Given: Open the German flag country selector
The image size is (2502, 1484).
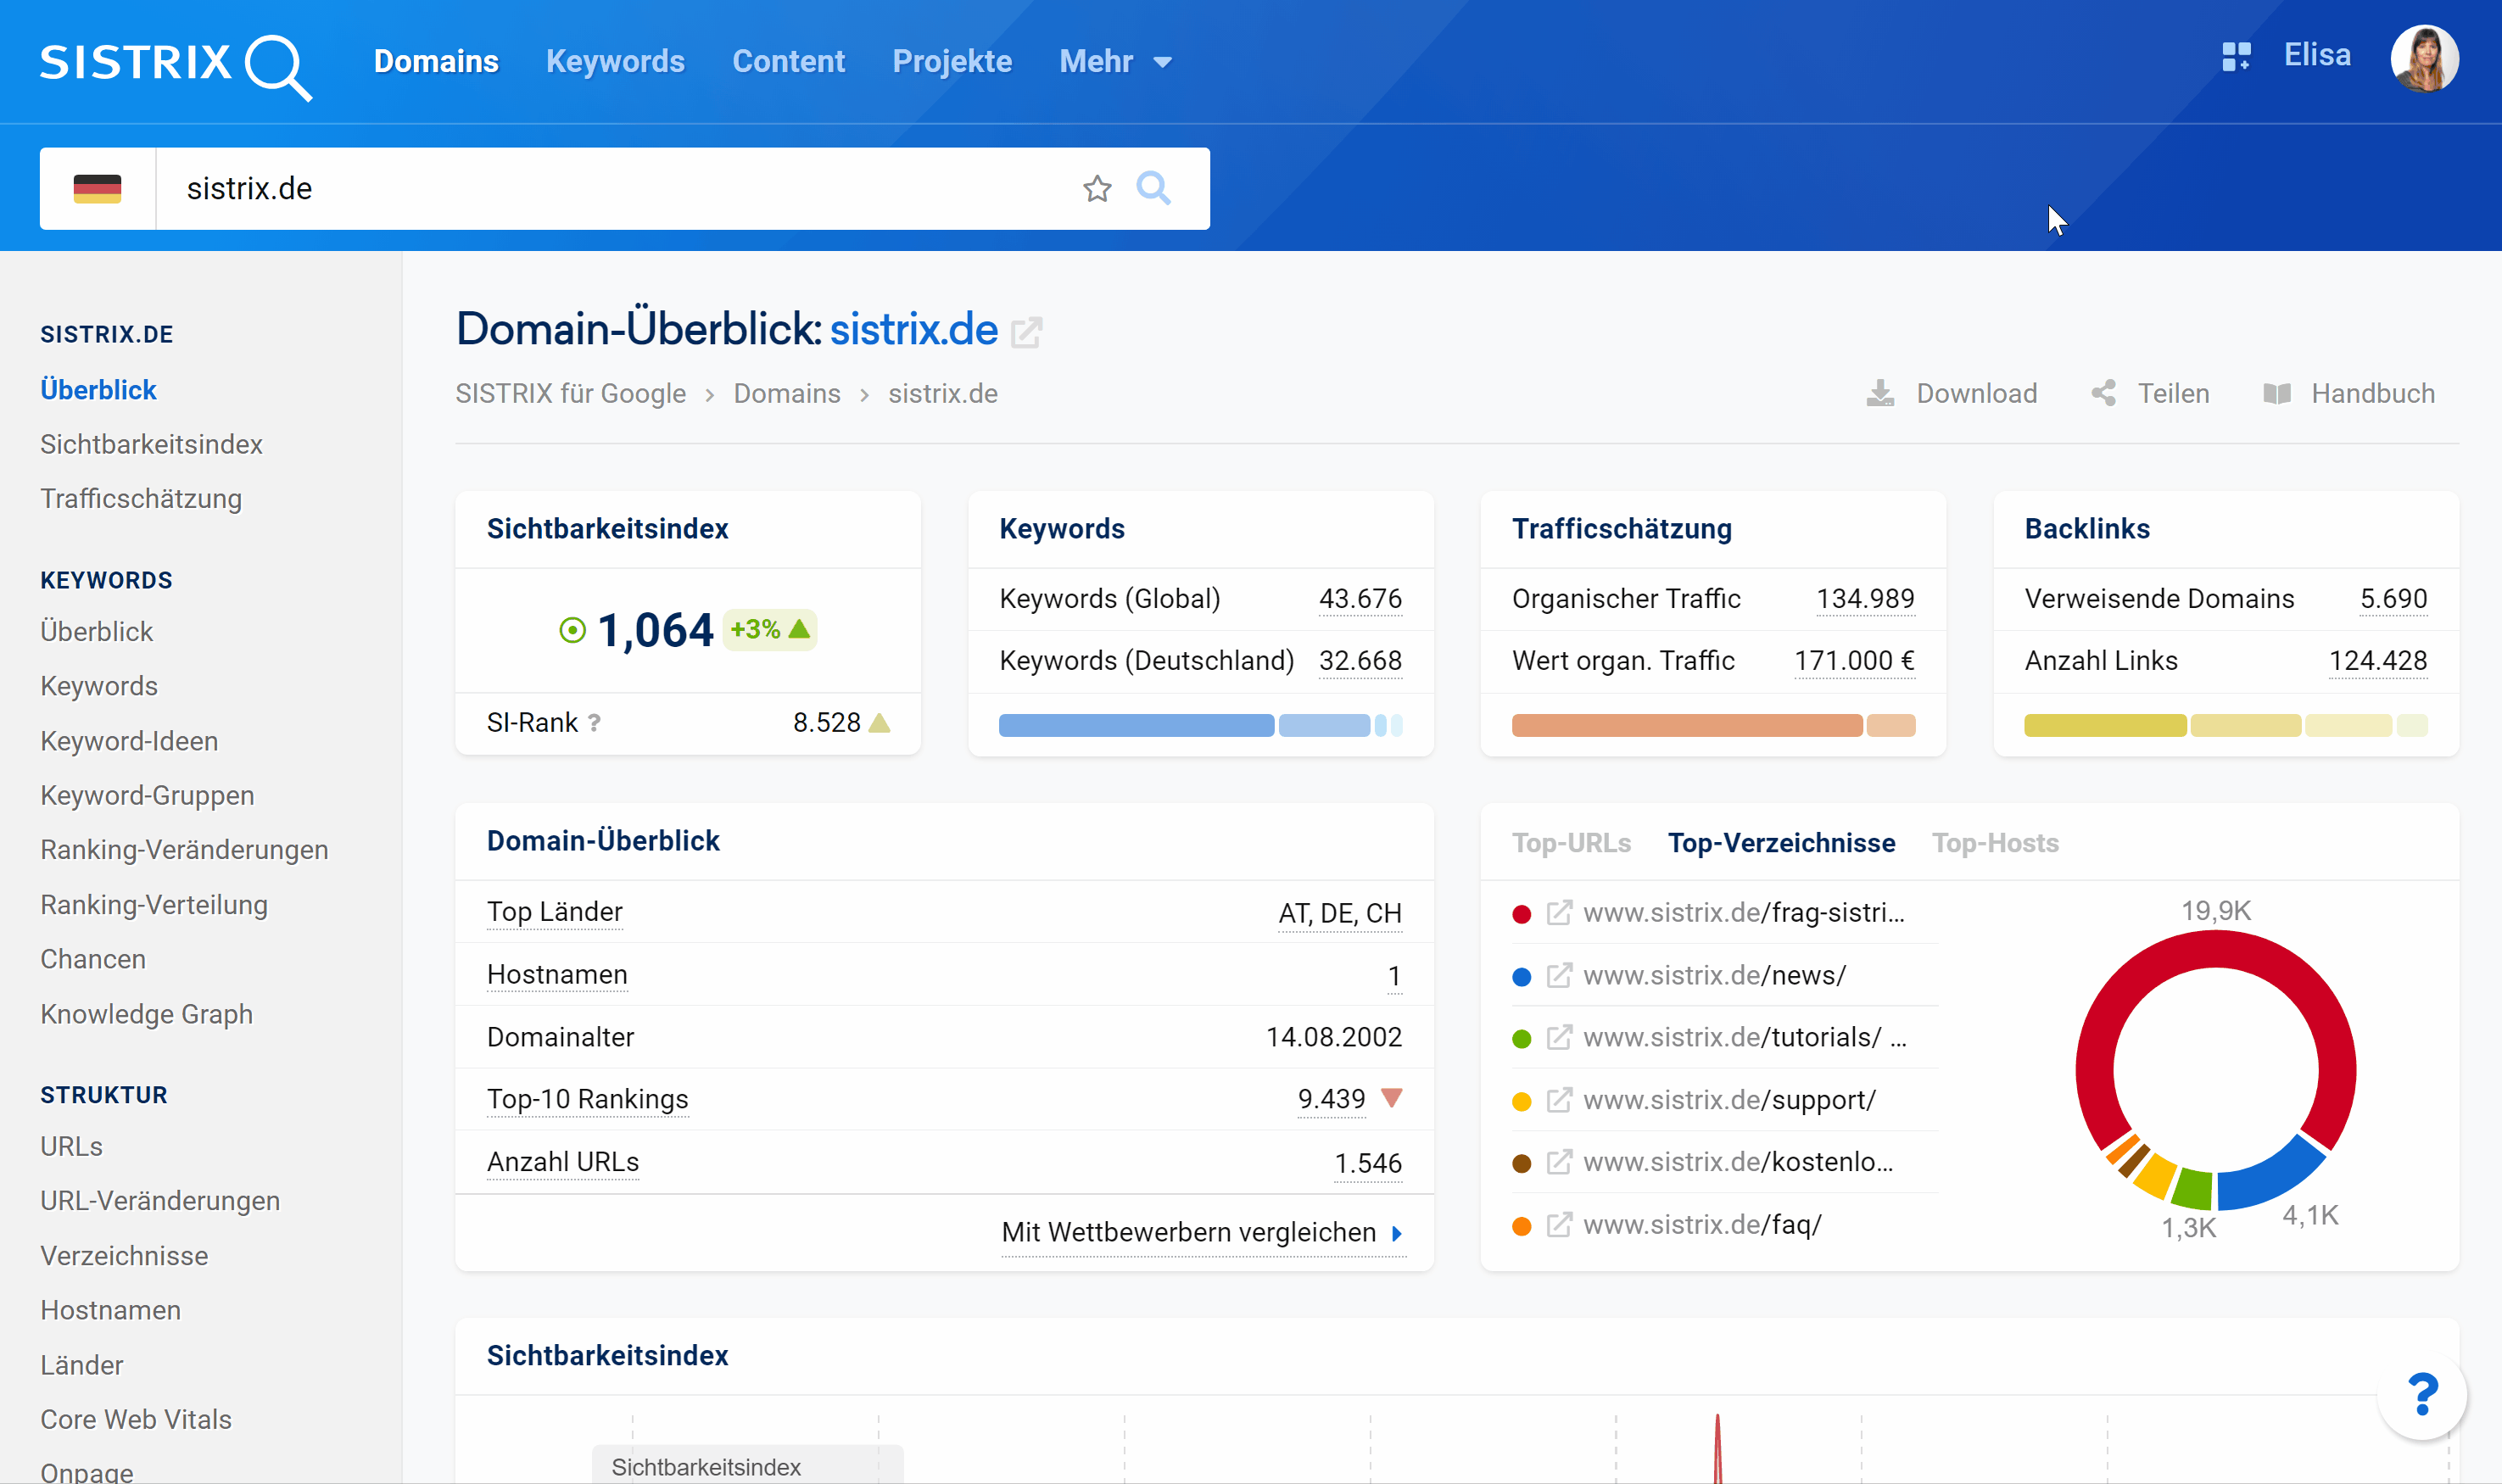Looking at the screenshot, I should (x=97, y=188).
